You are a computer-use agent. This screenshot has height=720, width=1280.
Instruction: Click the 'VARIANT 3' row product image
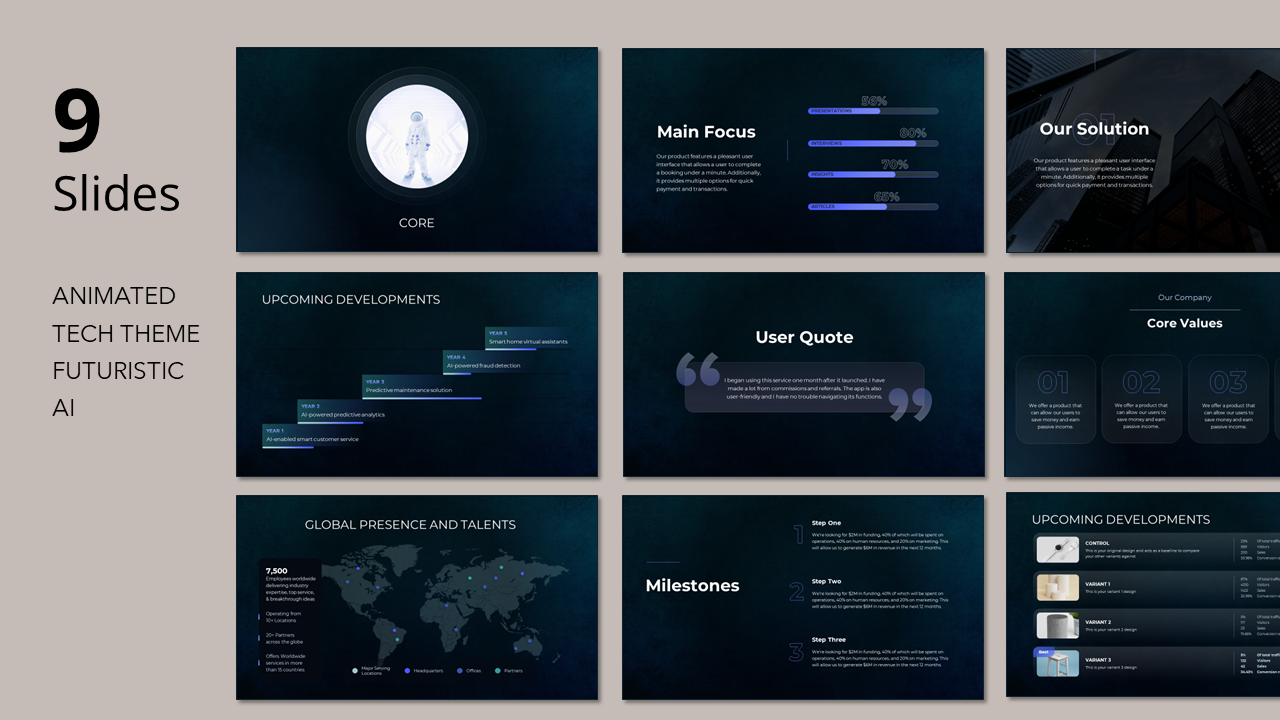point(1057,663)
